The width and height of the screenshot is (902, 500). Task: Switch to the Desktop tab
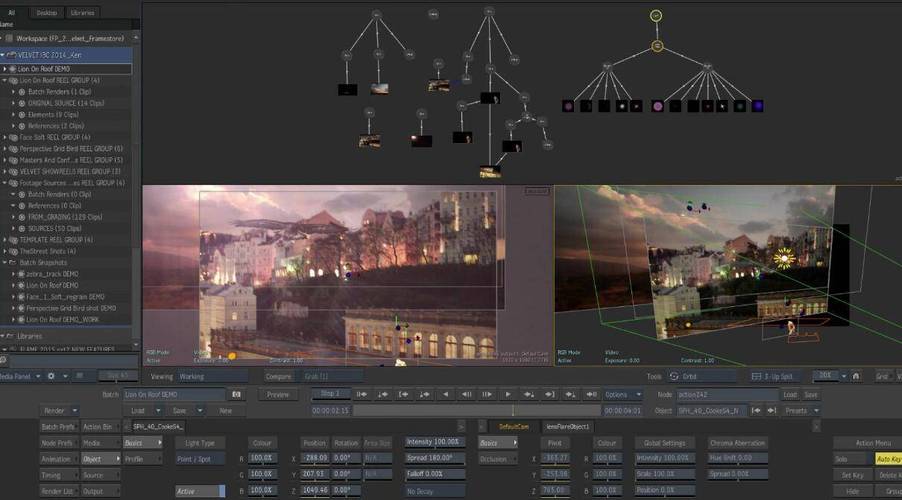click(47, 13)
